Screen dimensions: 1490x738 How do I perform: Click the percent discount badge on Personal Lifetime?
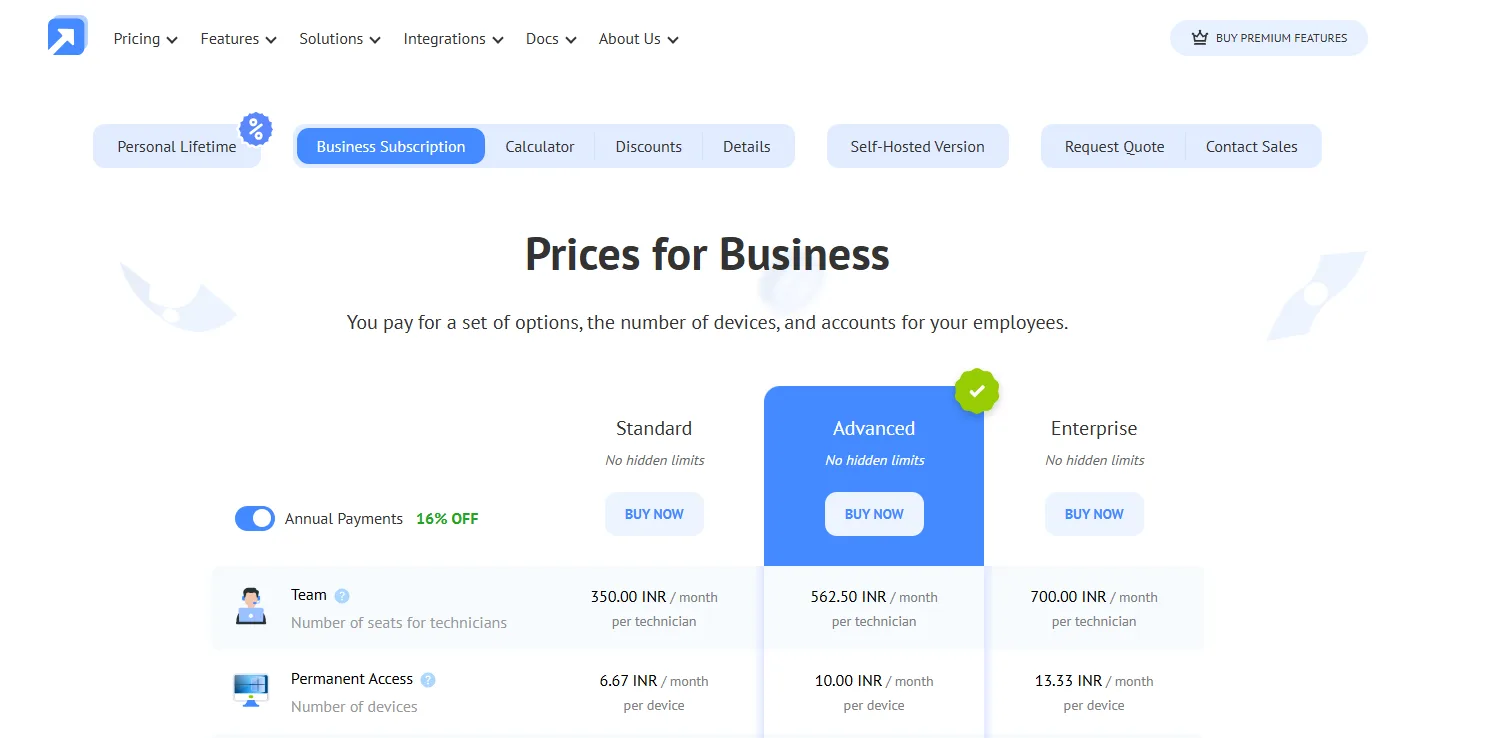(255, 129)
